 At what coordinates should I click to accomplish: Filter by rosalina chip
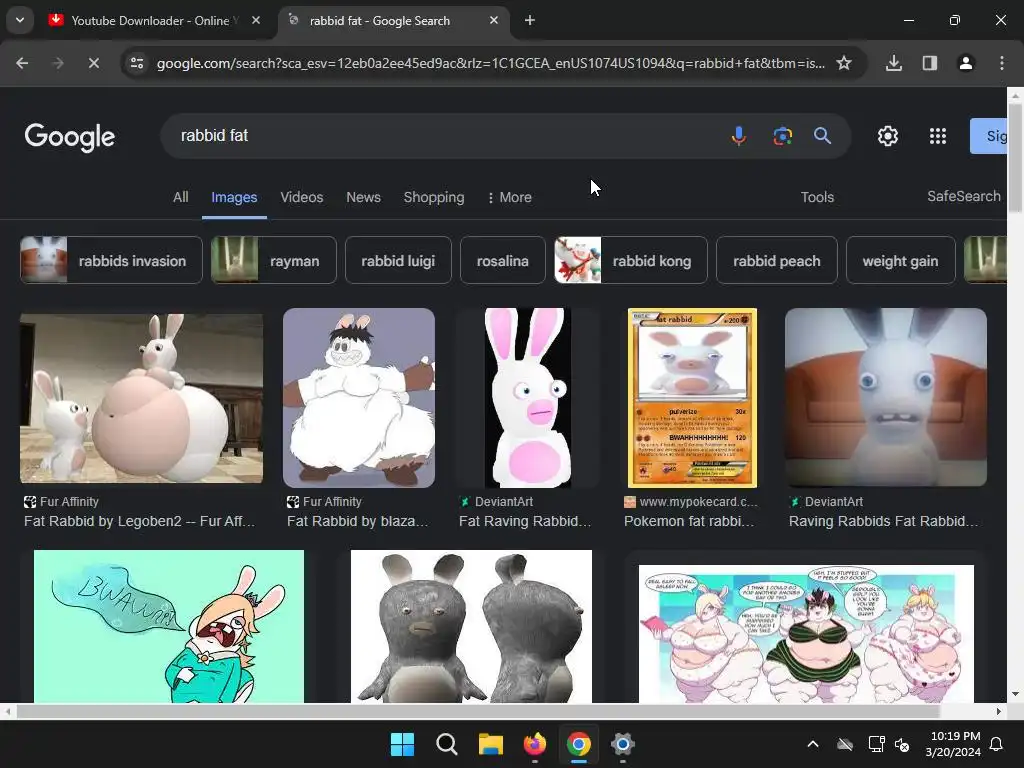click(502, 261)
